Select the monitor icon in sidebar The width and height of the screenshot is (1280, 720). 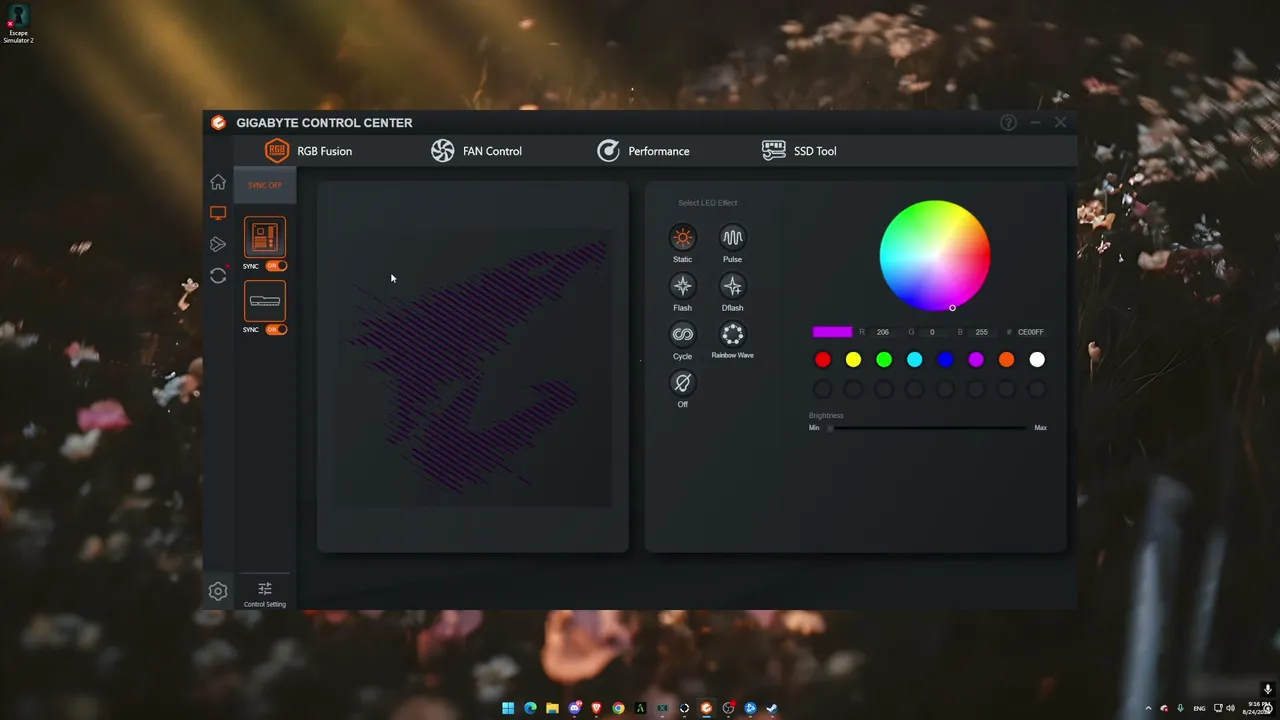[x=218, y=213]
